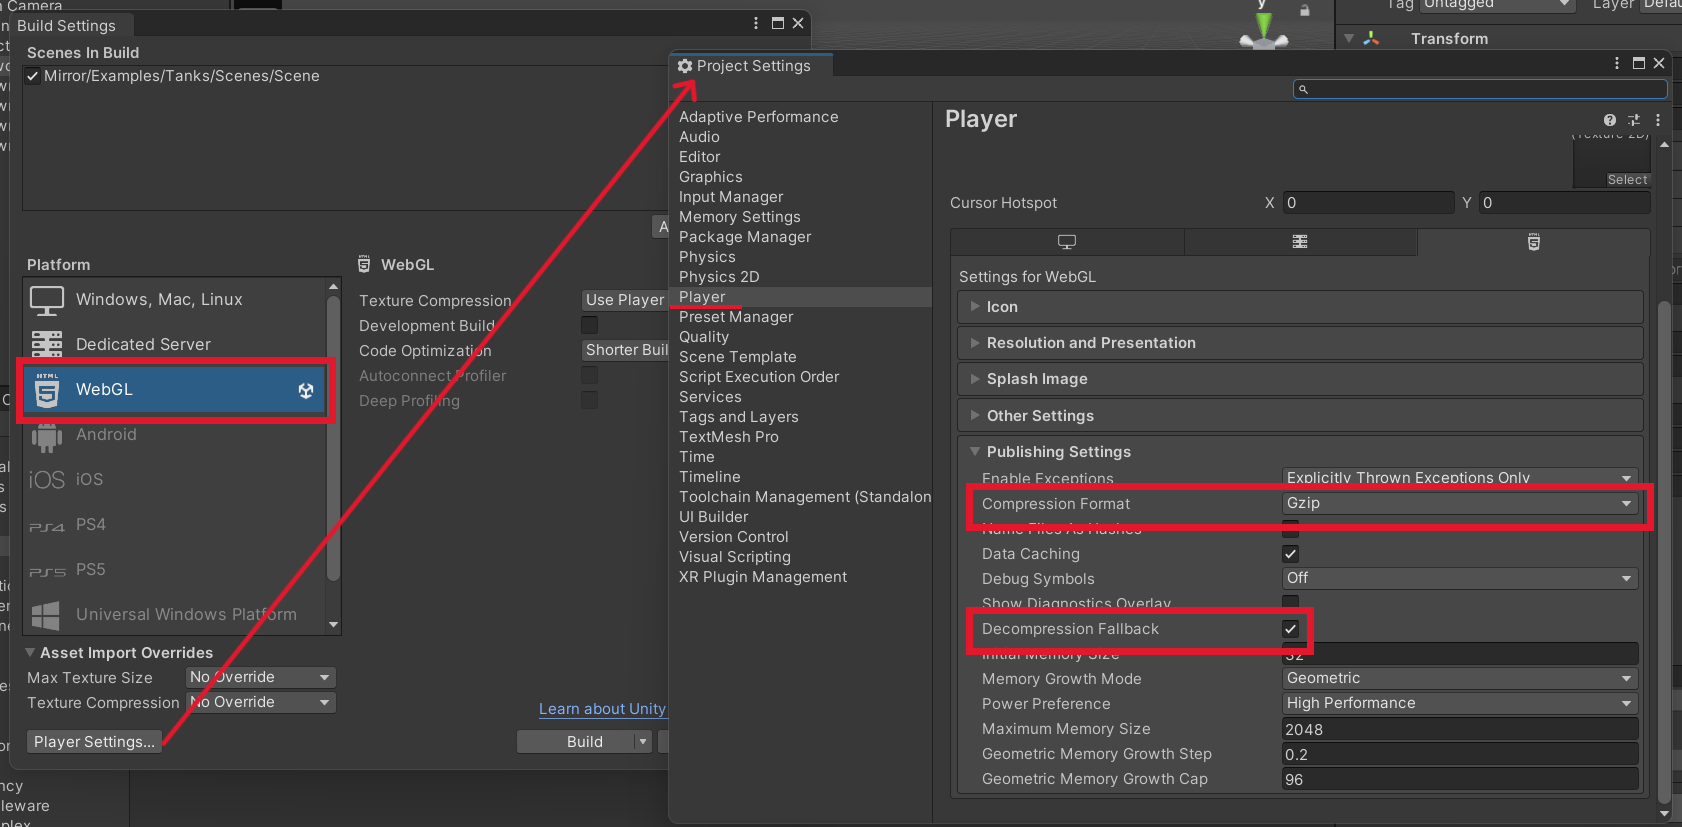Open Player settings help documentation icon
Screen dimensions: 1682x827
pyautogui.click(x=1610, y=120)
